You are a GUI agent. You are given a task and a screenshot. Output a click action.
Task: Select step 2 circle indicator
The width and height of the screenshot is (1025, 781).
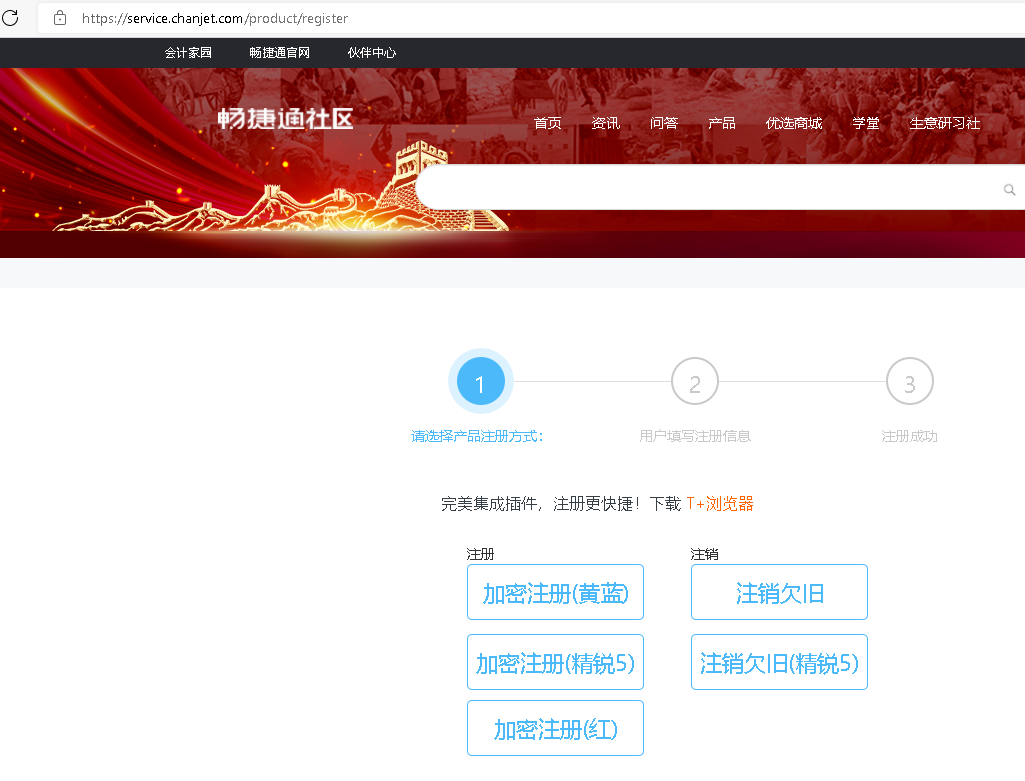pos(695,382)
